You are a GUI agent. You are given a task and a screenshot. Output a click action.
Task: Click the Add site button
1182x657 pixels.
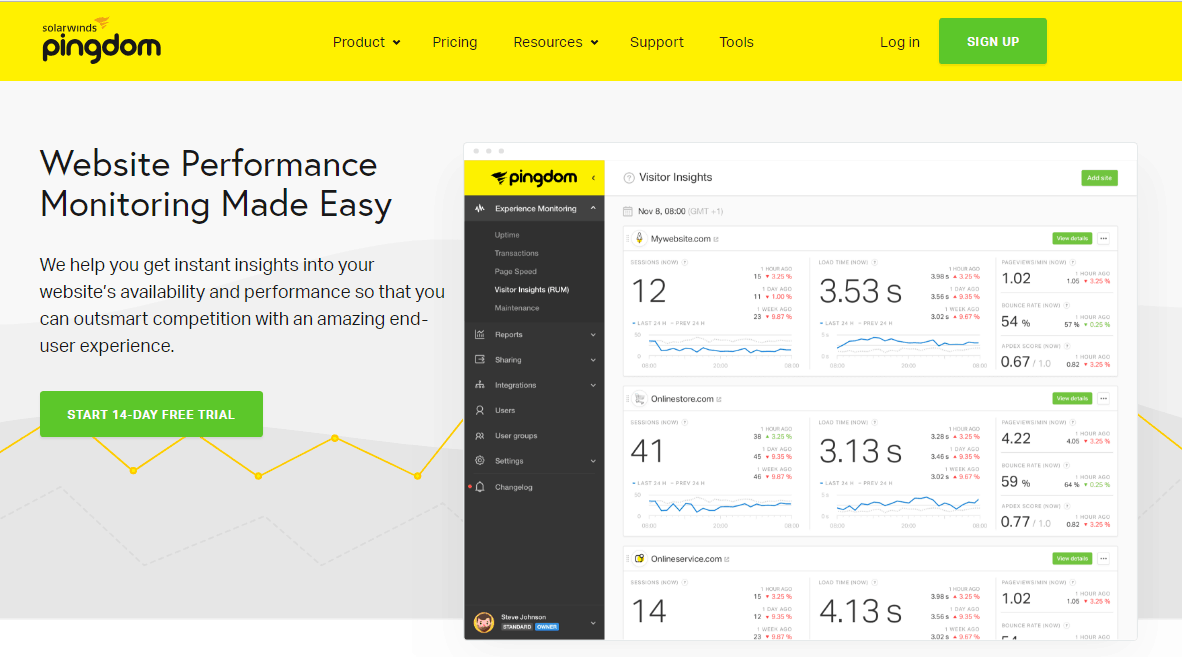point(1099,178)
